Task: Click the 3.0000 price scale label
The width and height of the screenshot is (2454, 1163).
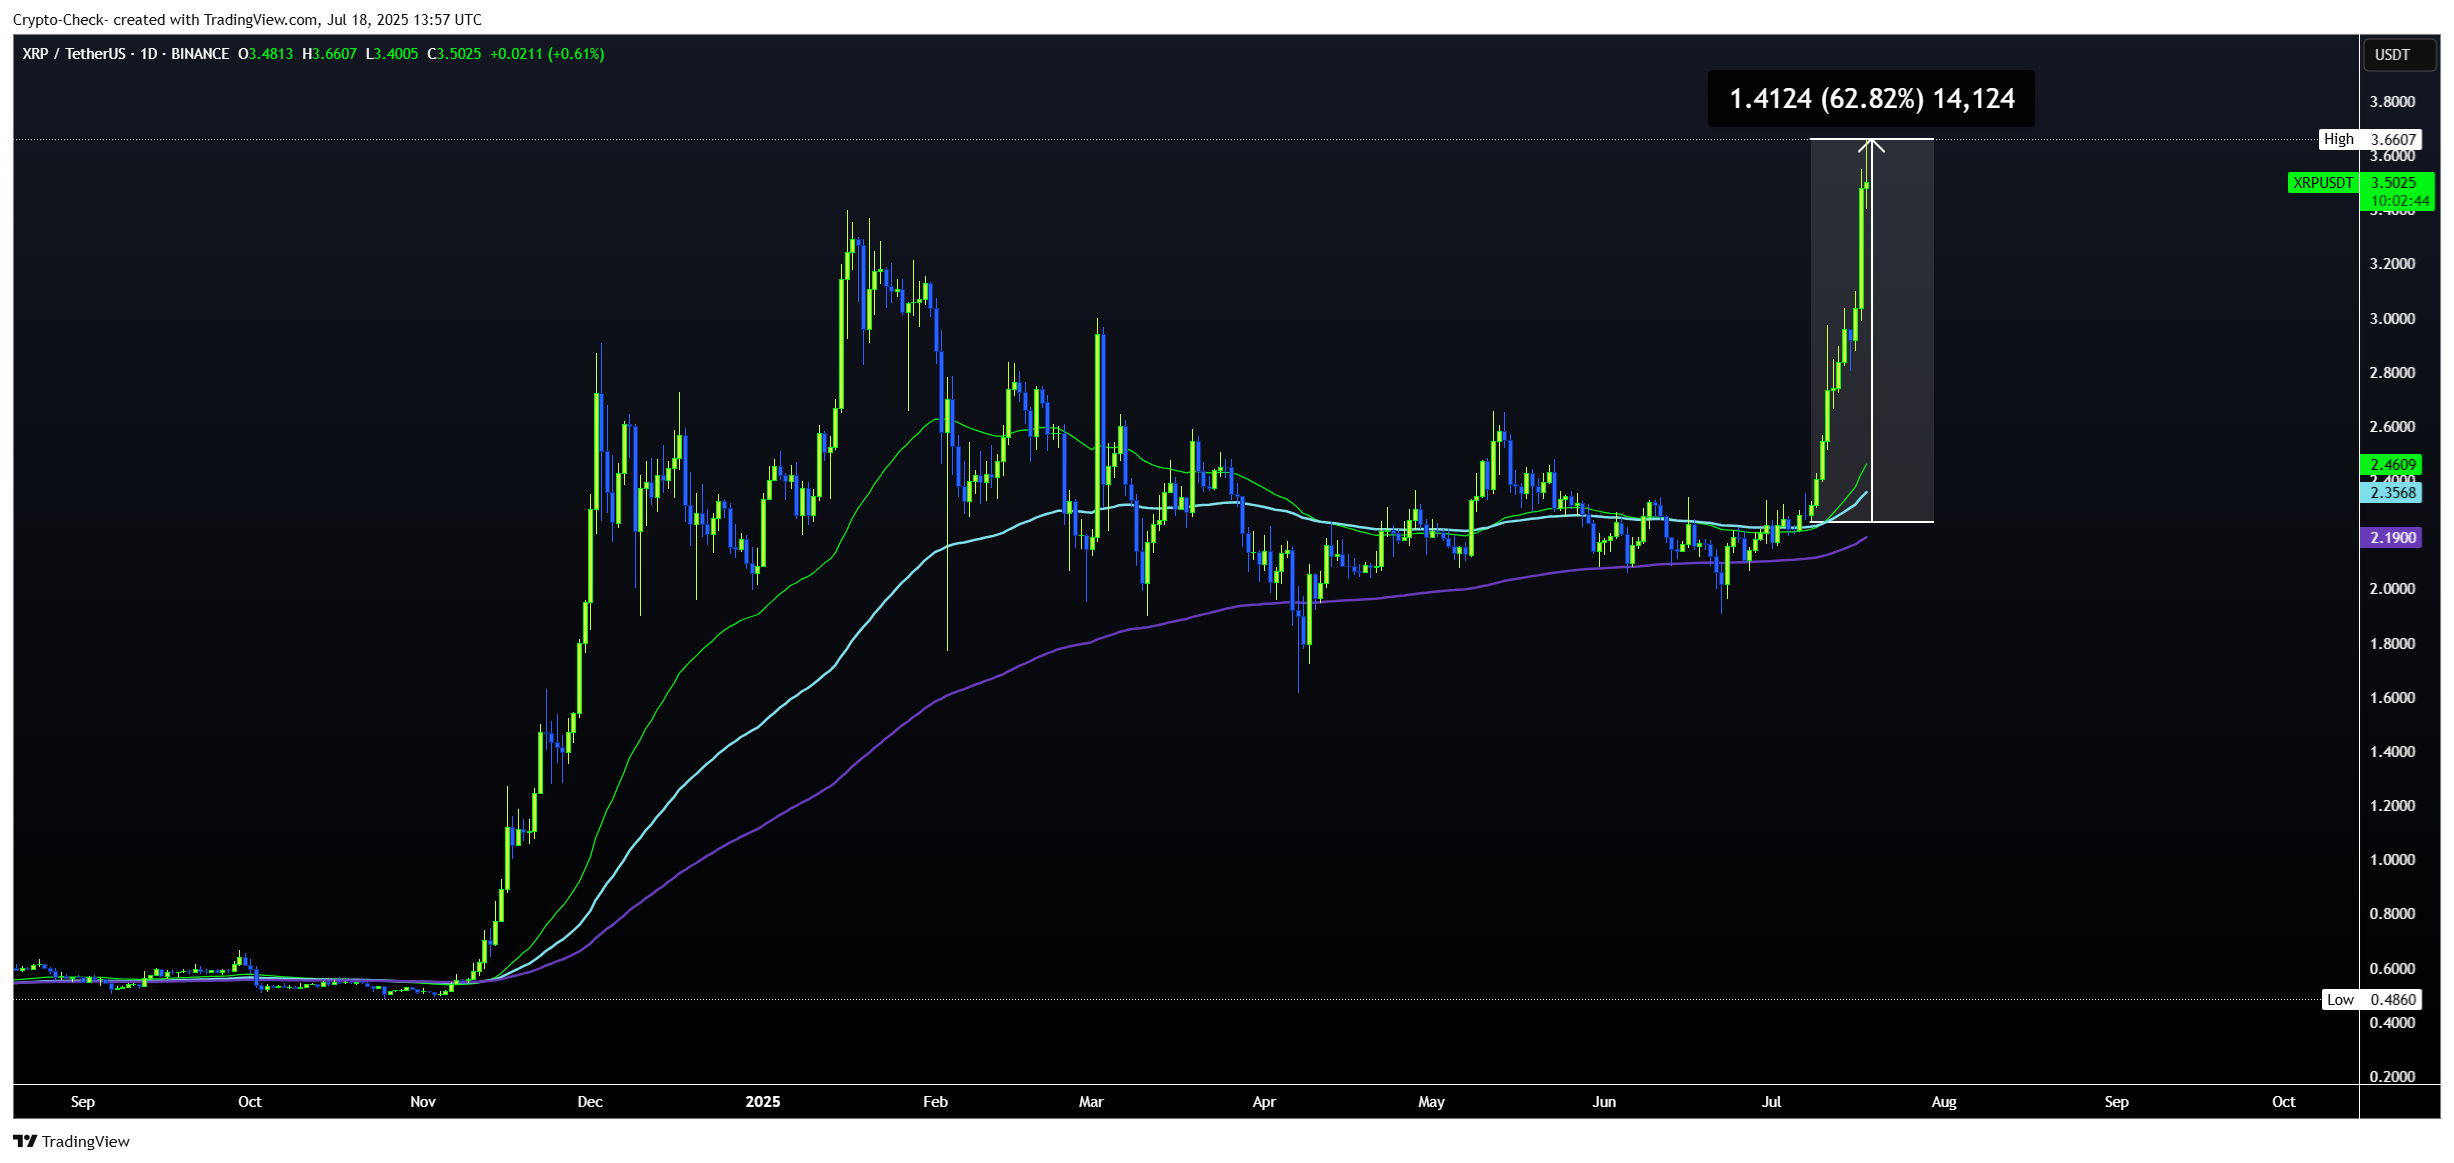Action: click(x=2392, y=318)
